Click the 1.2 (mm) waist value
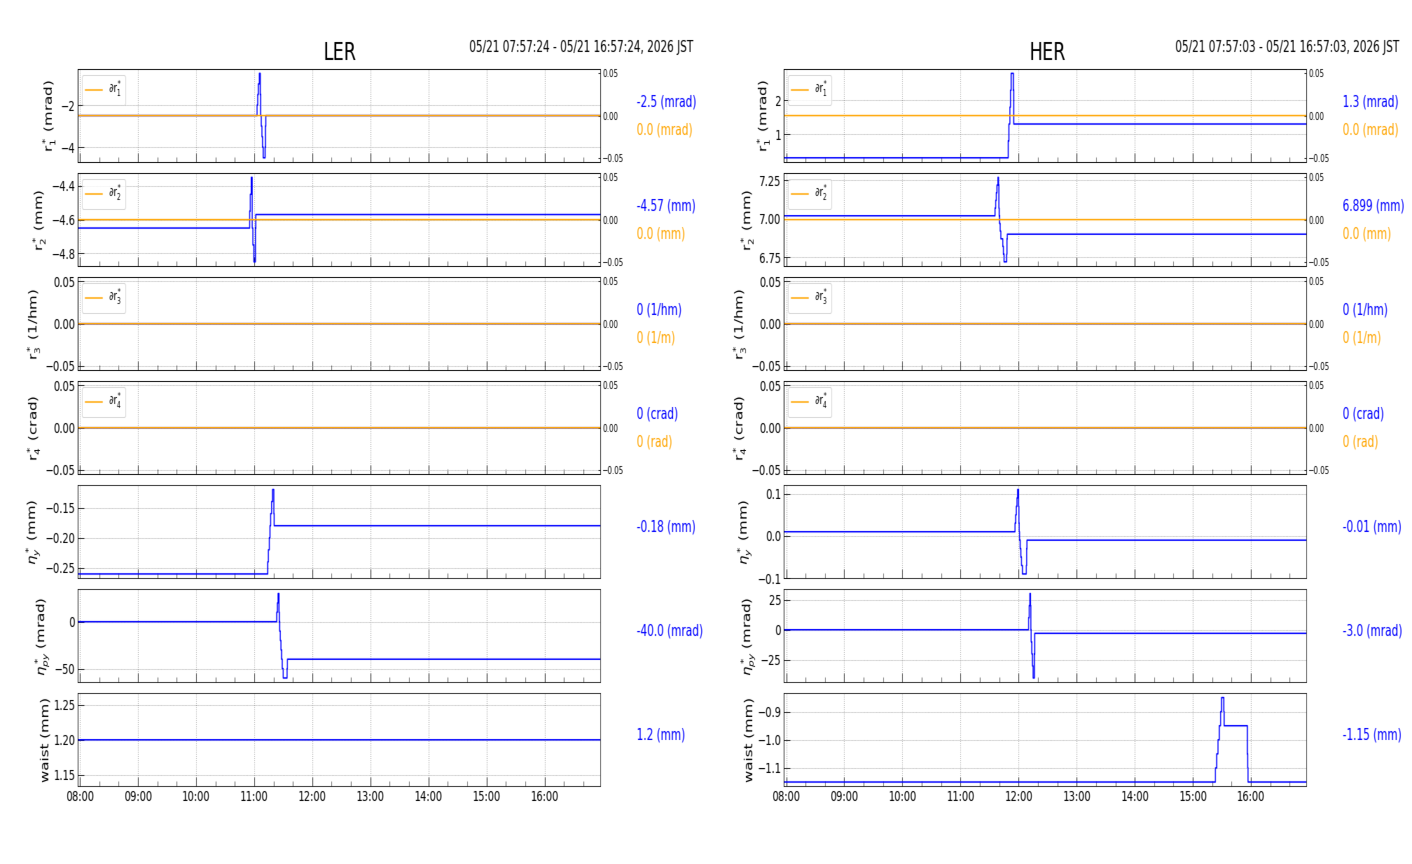Viewport: 1412px width, 864px height. pos(660,735)
